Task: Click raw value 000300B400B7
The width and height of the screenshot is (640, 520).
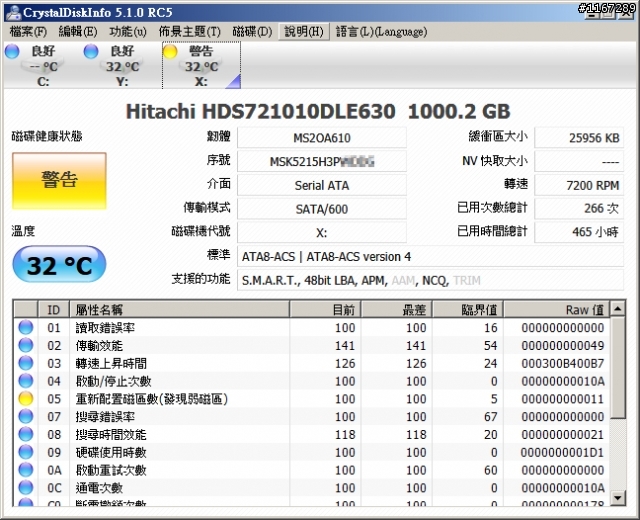Action: [562, 363]
